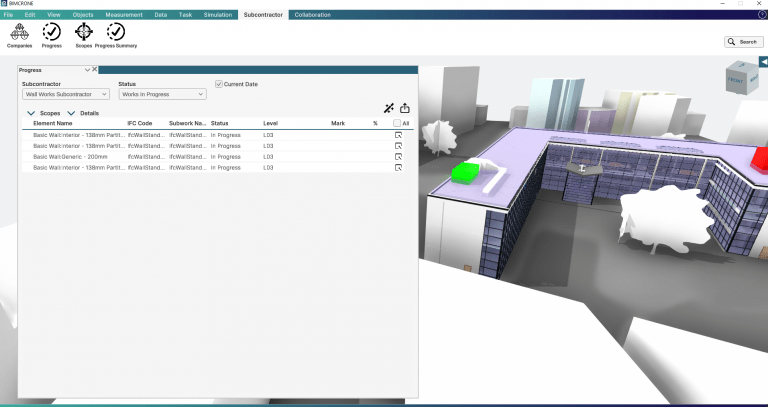Click the Search button
Viewport: 768px width, 407px height.
(x=743, y=42)
